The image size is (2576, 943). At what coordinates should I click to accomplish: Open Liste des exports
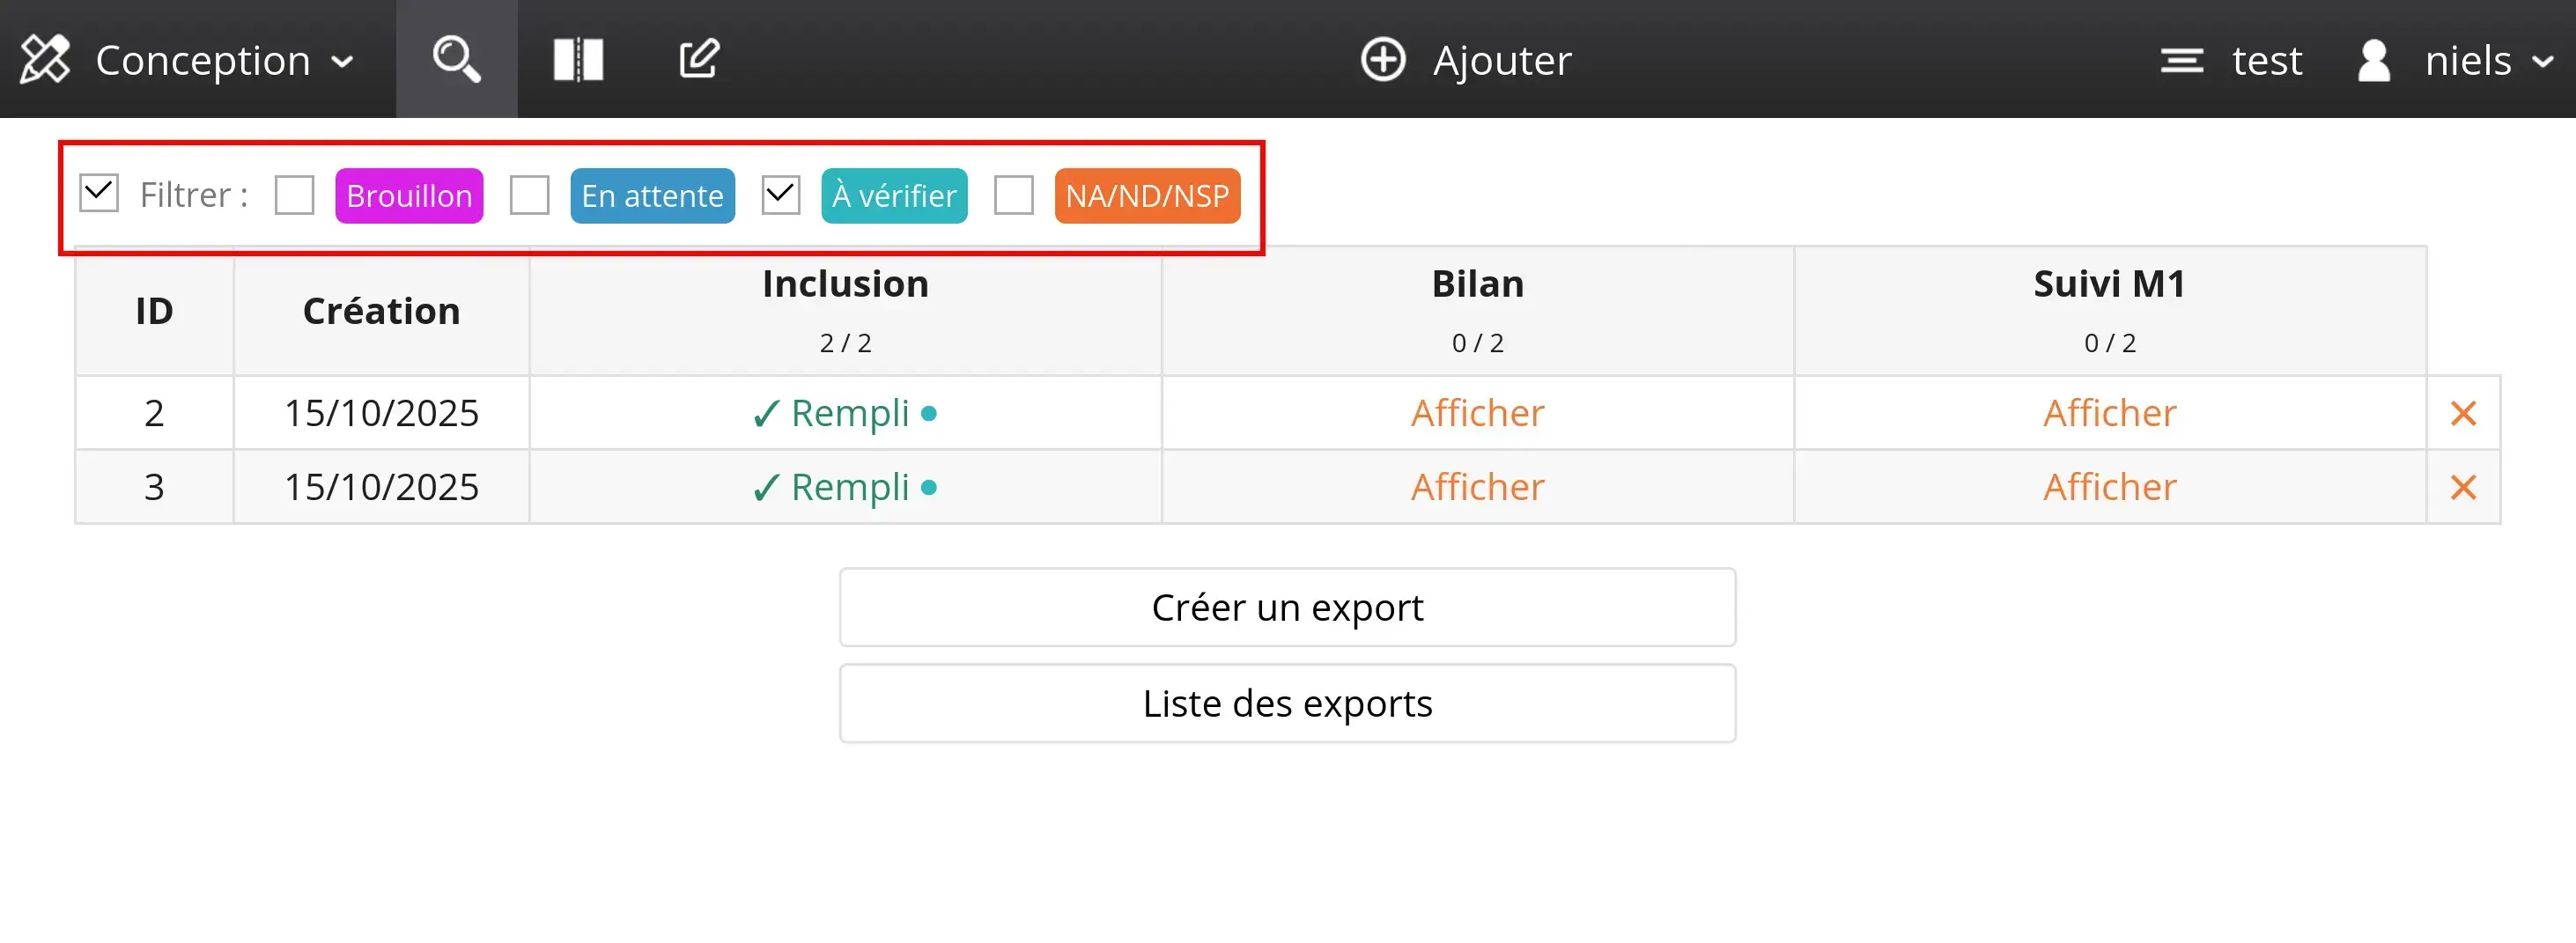click(1287, 703)
